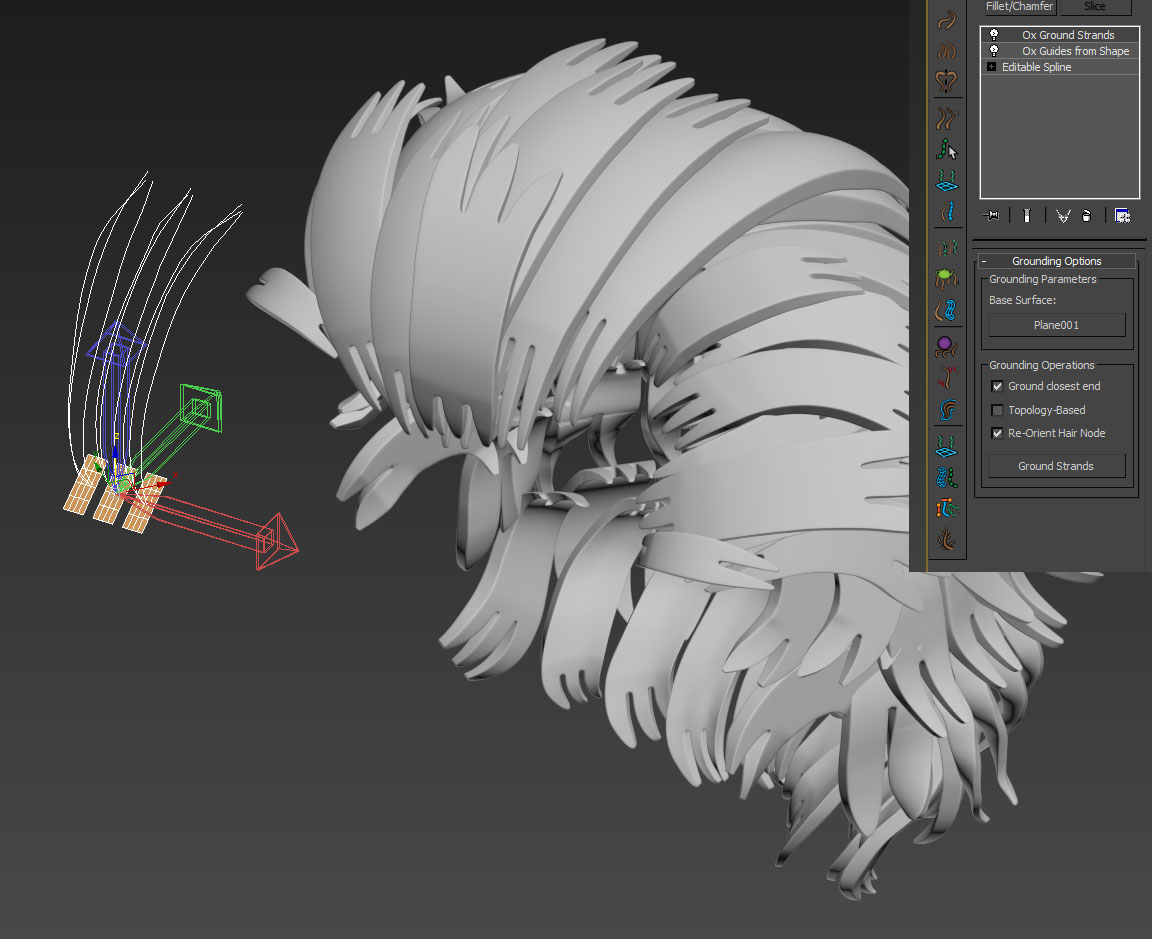Viewport: 1152px width, 939px height.
Task: Click Make Unique stack icon
Action: [1062, 215]
